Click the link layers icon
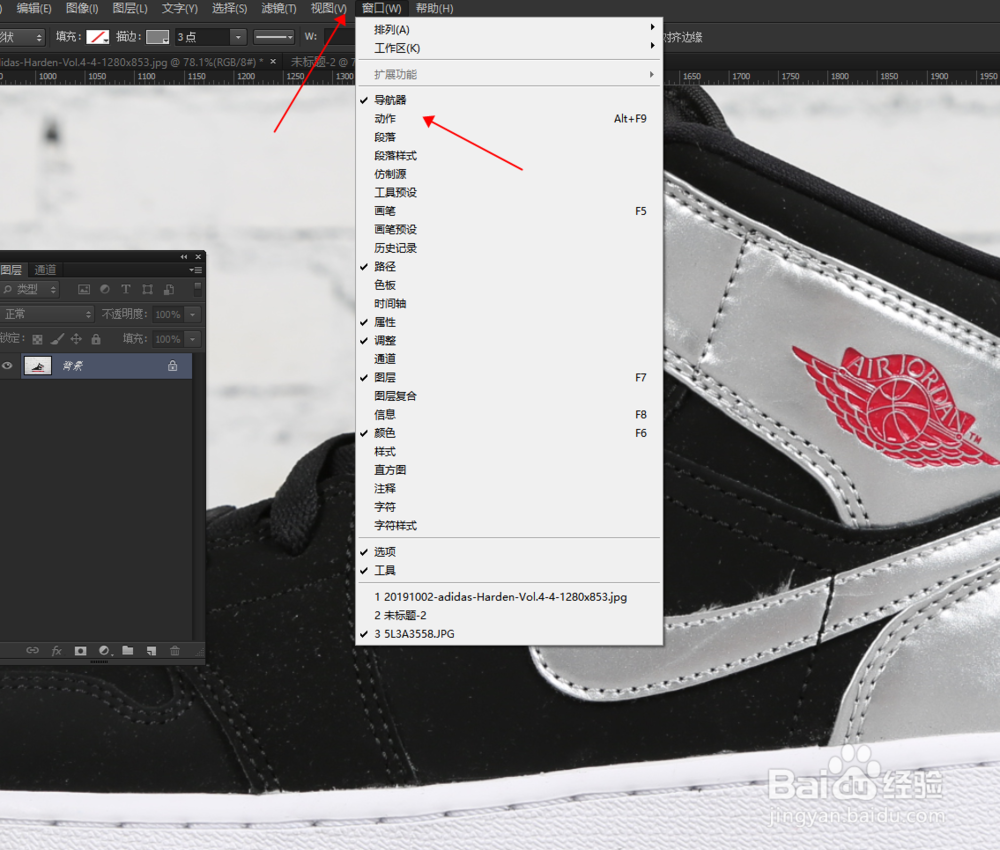1000x850 pixels. (32, 650)
